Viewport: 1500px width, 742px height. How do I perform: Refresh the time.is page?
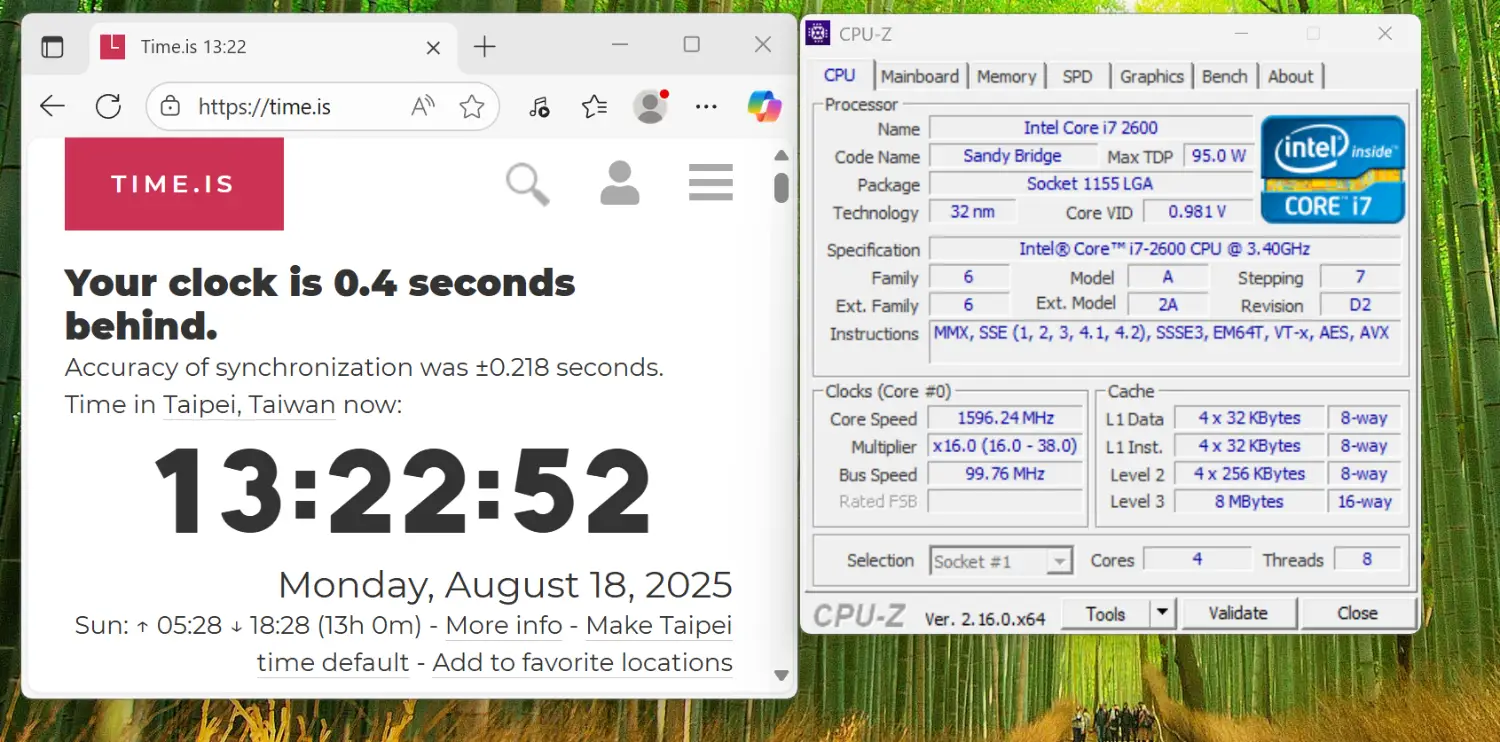(x=108, y=107)
